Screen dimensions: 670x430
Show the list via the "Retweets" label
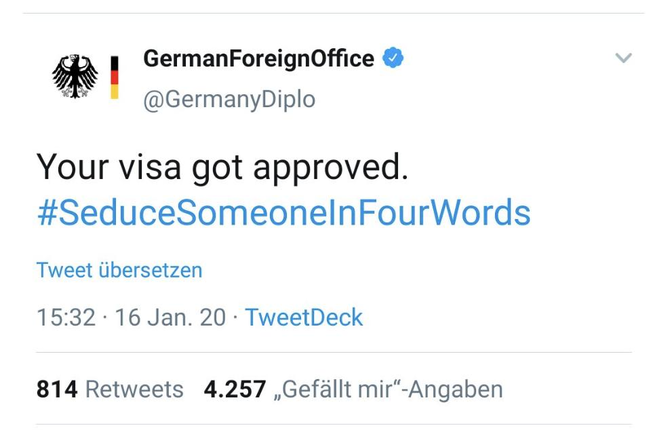135,389
